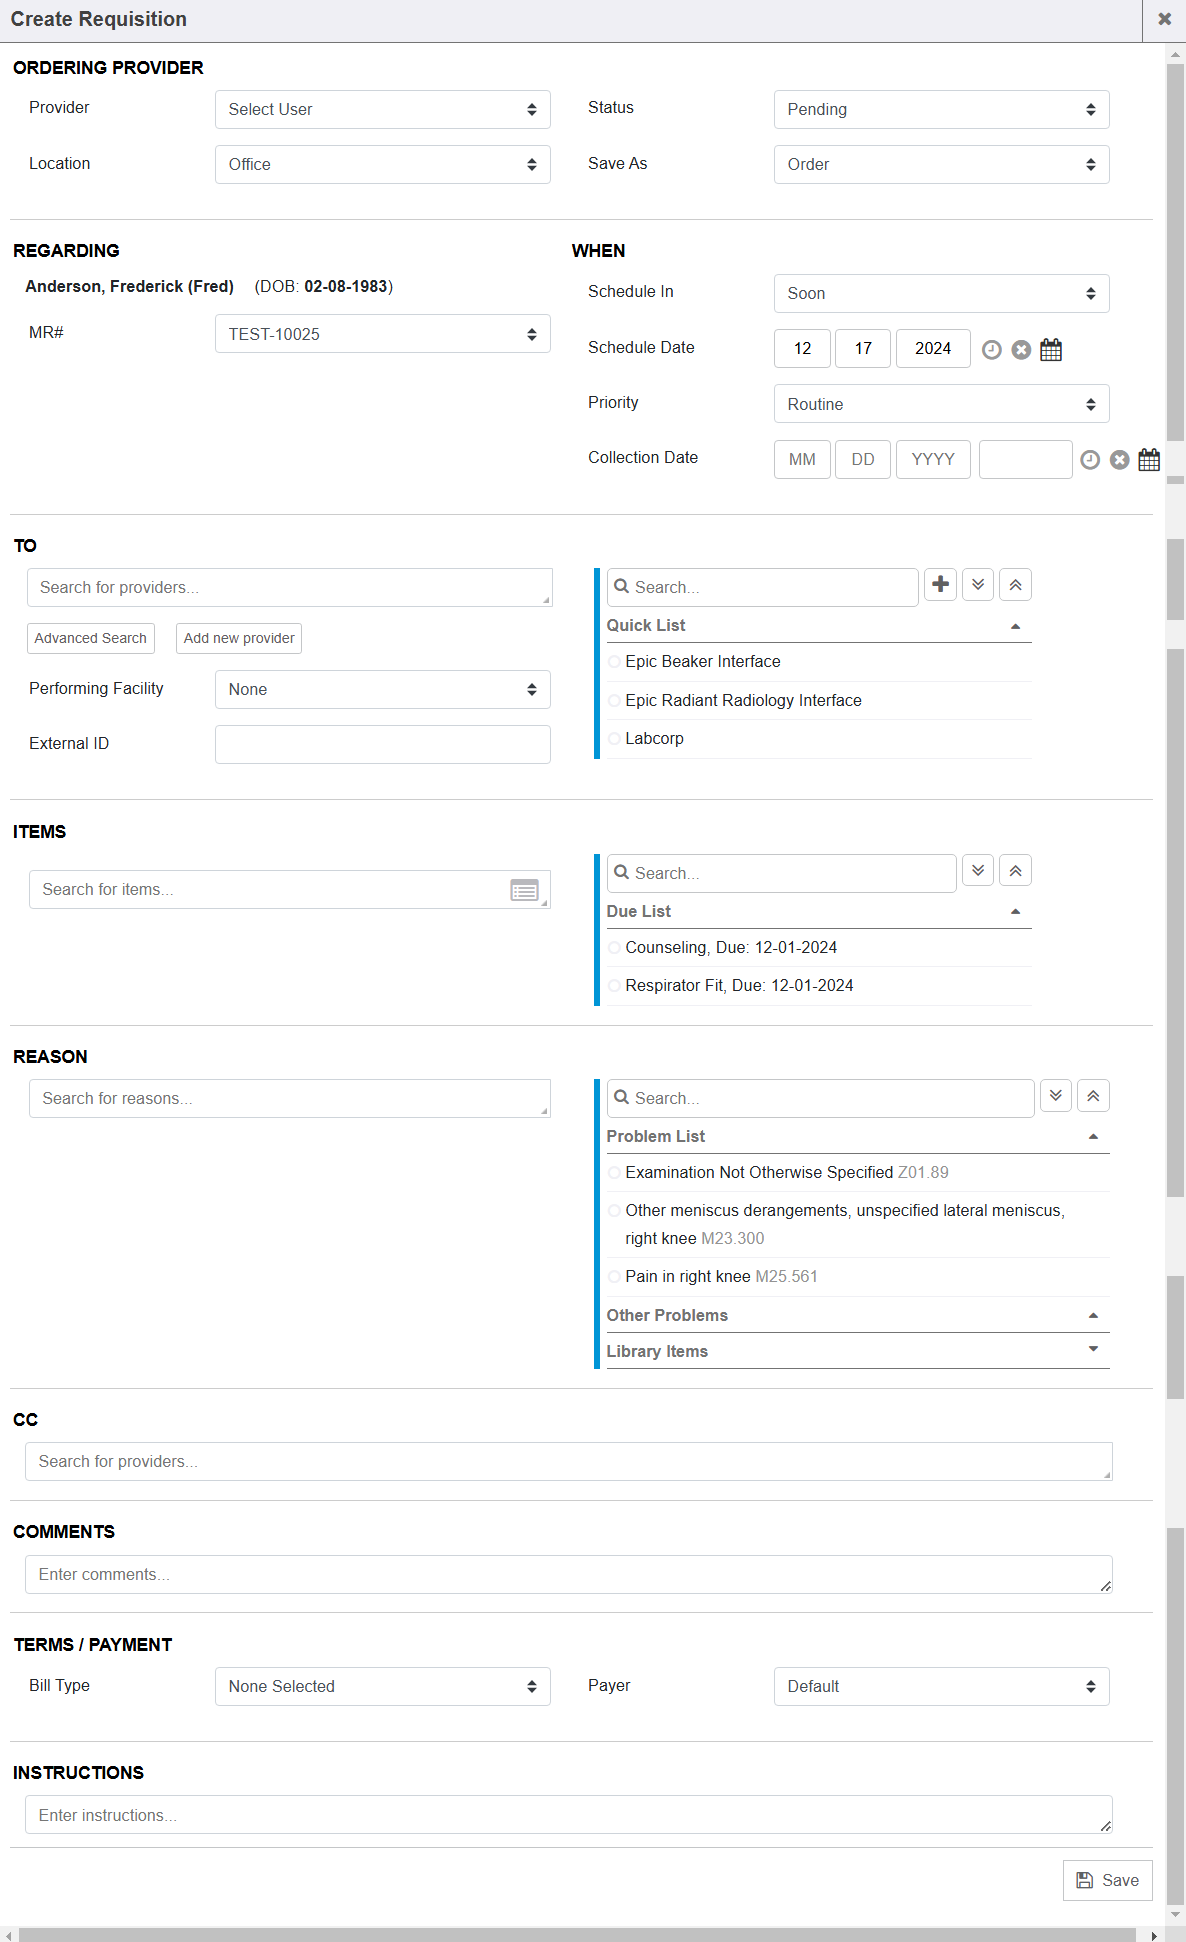Screen dimensions: 1186x1942
Task: Open the Priority dropdown set to Routine
Action: coord(940,405)
